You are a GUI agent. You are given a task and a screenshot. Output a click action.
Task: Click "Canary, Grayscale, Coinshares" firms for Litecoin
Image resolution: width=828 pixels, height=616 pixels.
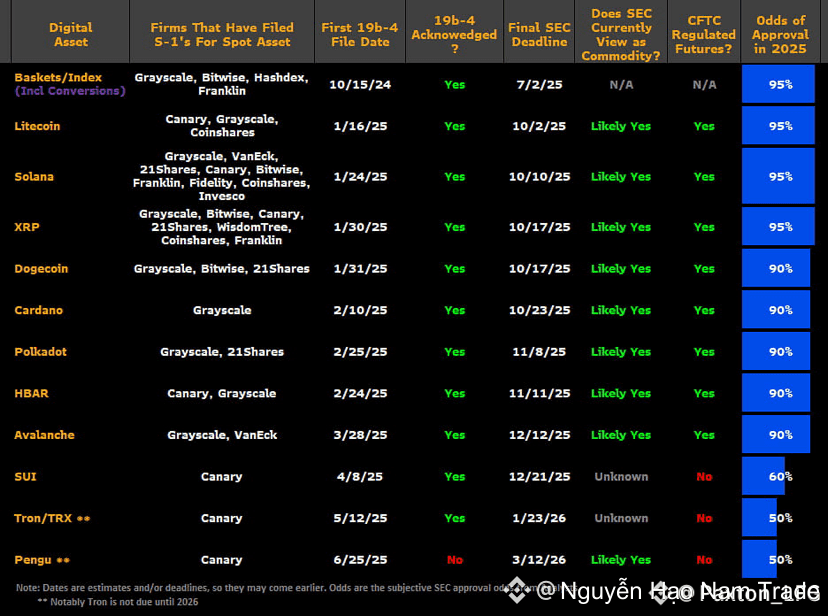222,126
